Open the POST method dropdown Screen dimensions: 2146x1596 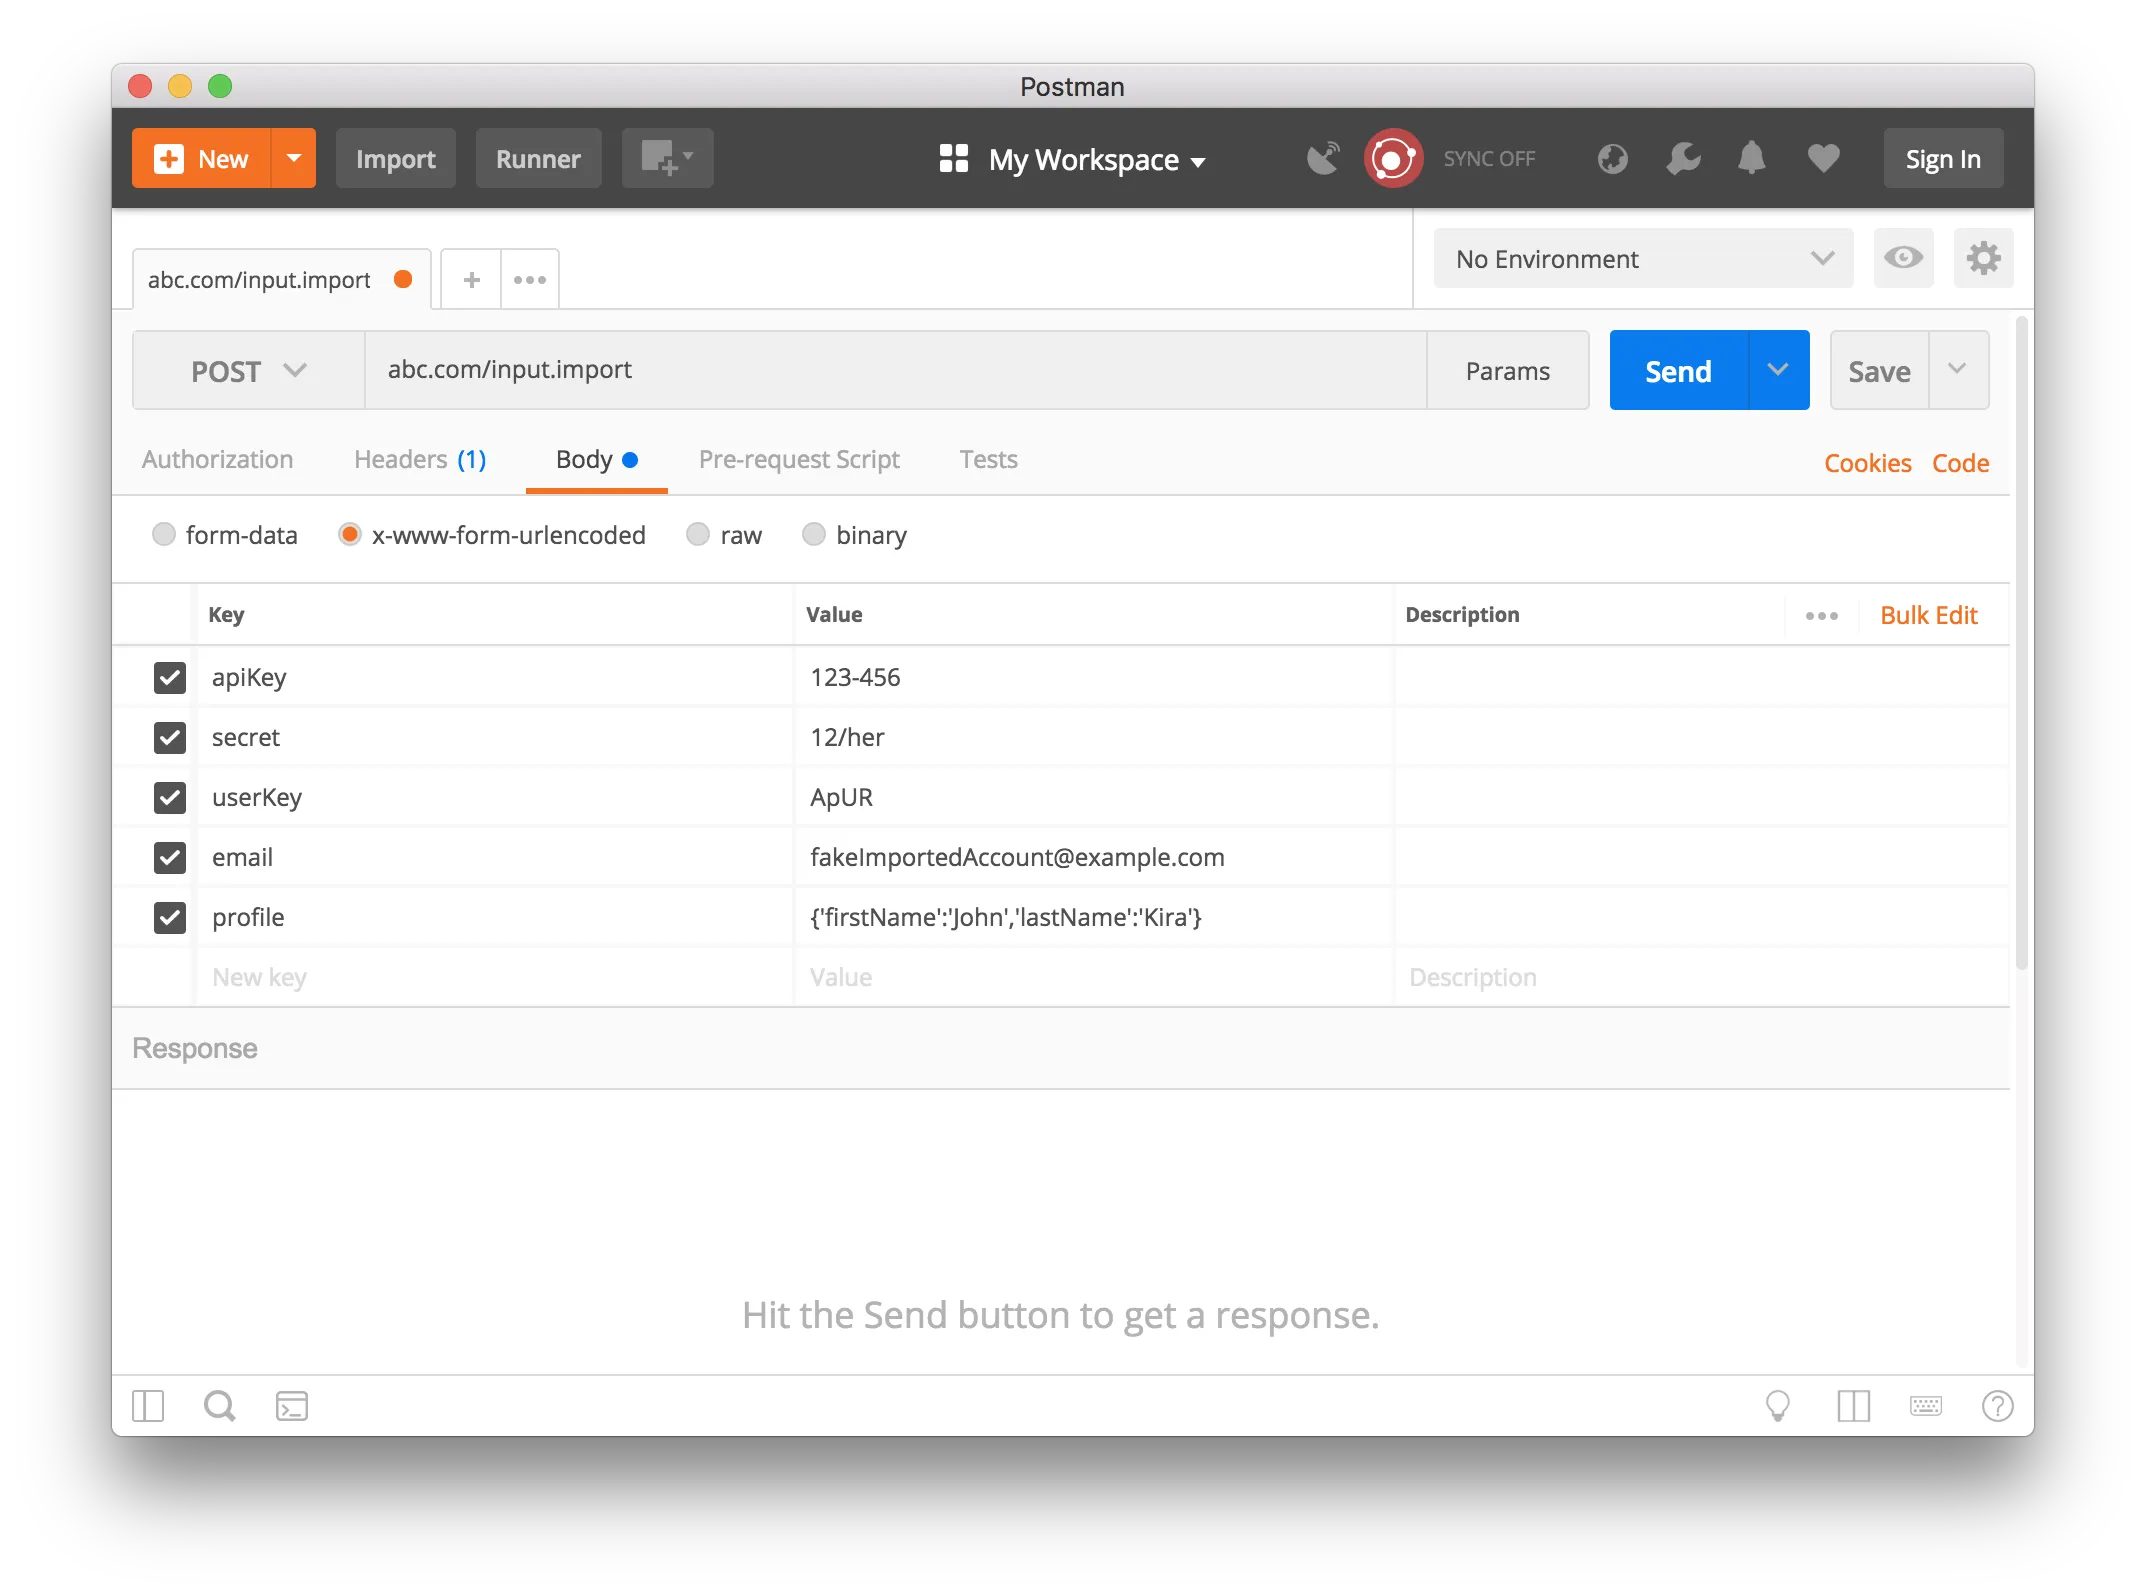(248, 371)
